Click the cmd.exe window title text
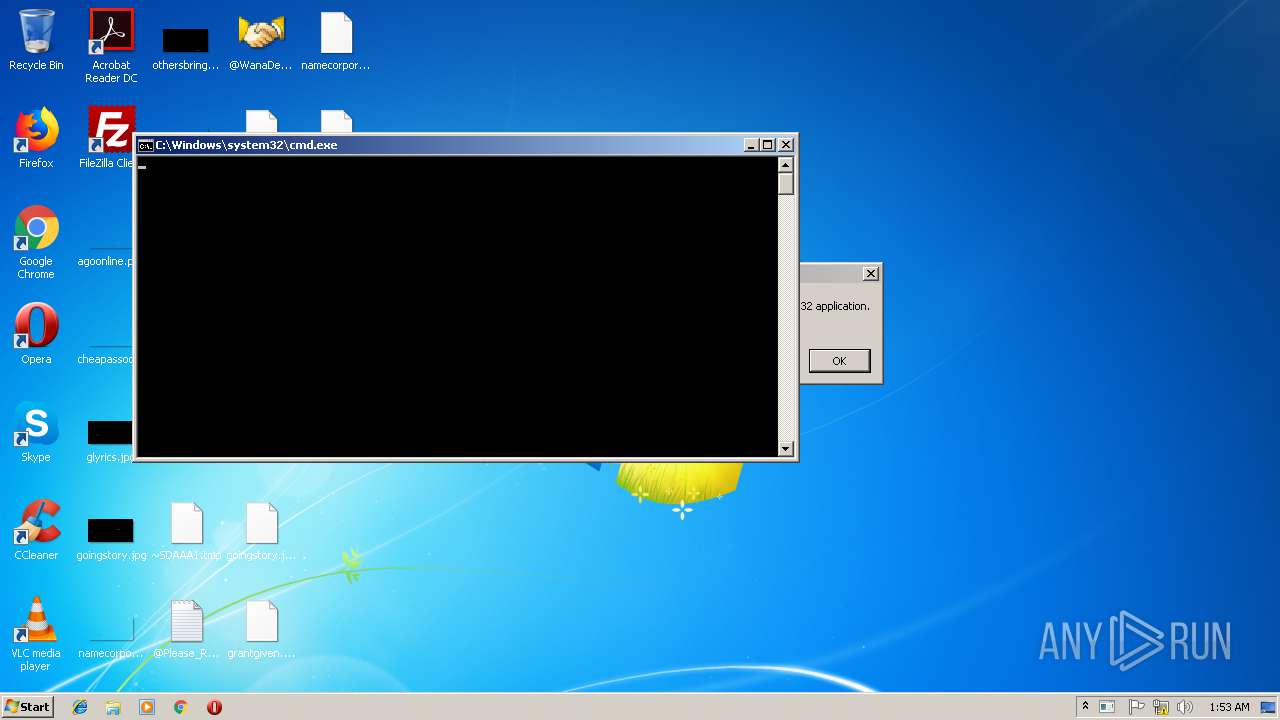The height and width of the screenshot is (720, 1280). [x=246, y=145]
